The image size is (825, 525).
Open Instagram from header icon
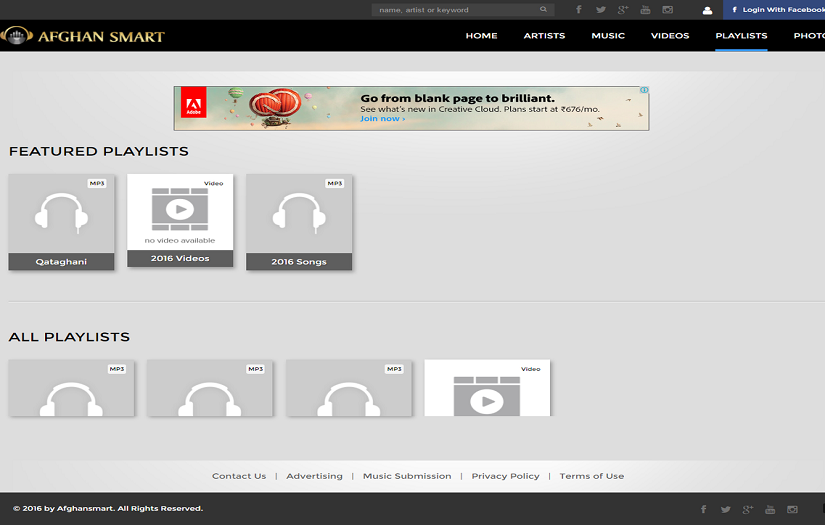click(x=668, y=9)
